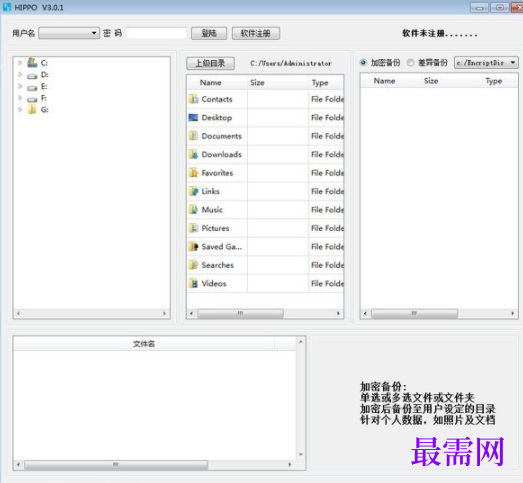Select the Videos folder icon
The width and height of the screenshot is (523, 483).
click(193, 283)
